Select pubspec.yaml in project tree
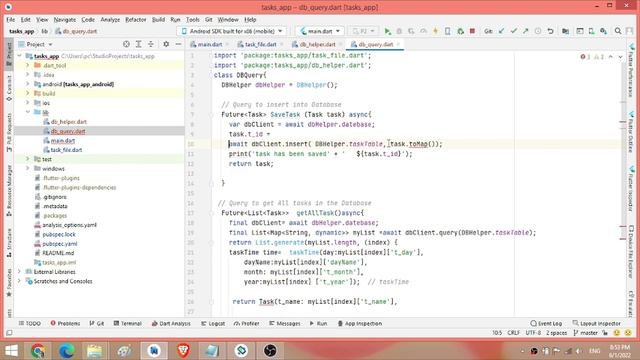This screenshot has width=640, height=360. click(x=60, y=244)
